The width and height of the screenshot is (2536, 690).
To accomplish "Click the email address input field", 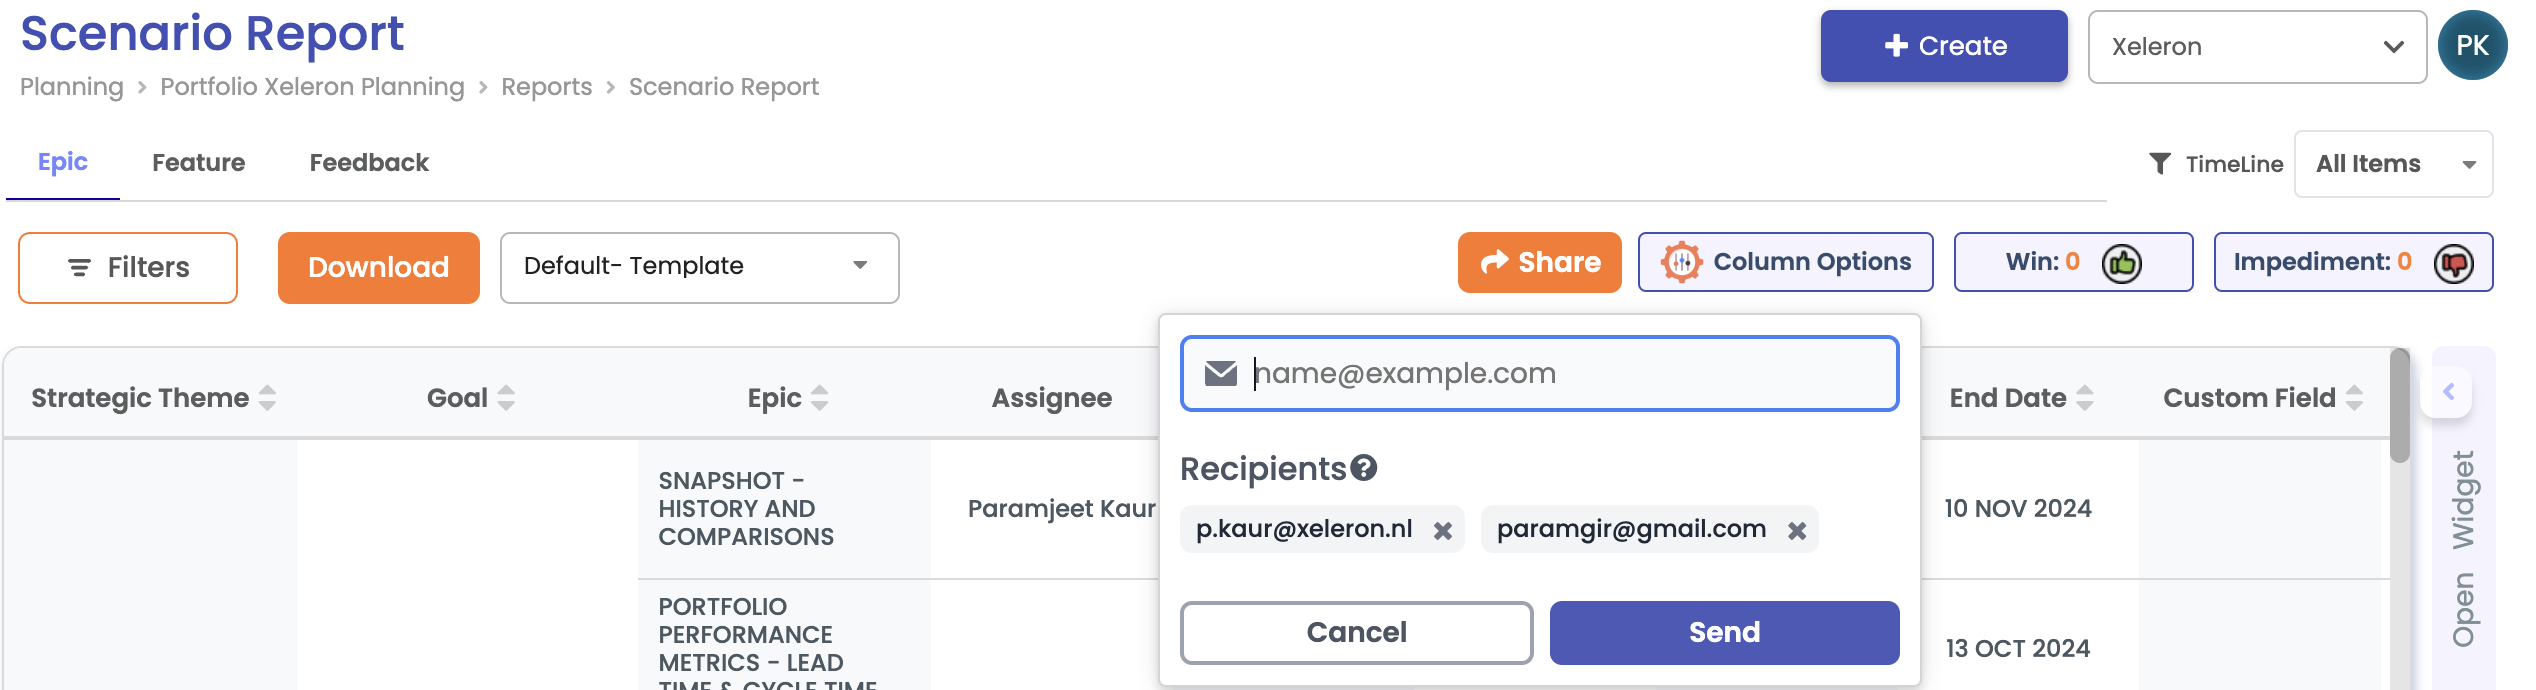I will (1570, 374).
